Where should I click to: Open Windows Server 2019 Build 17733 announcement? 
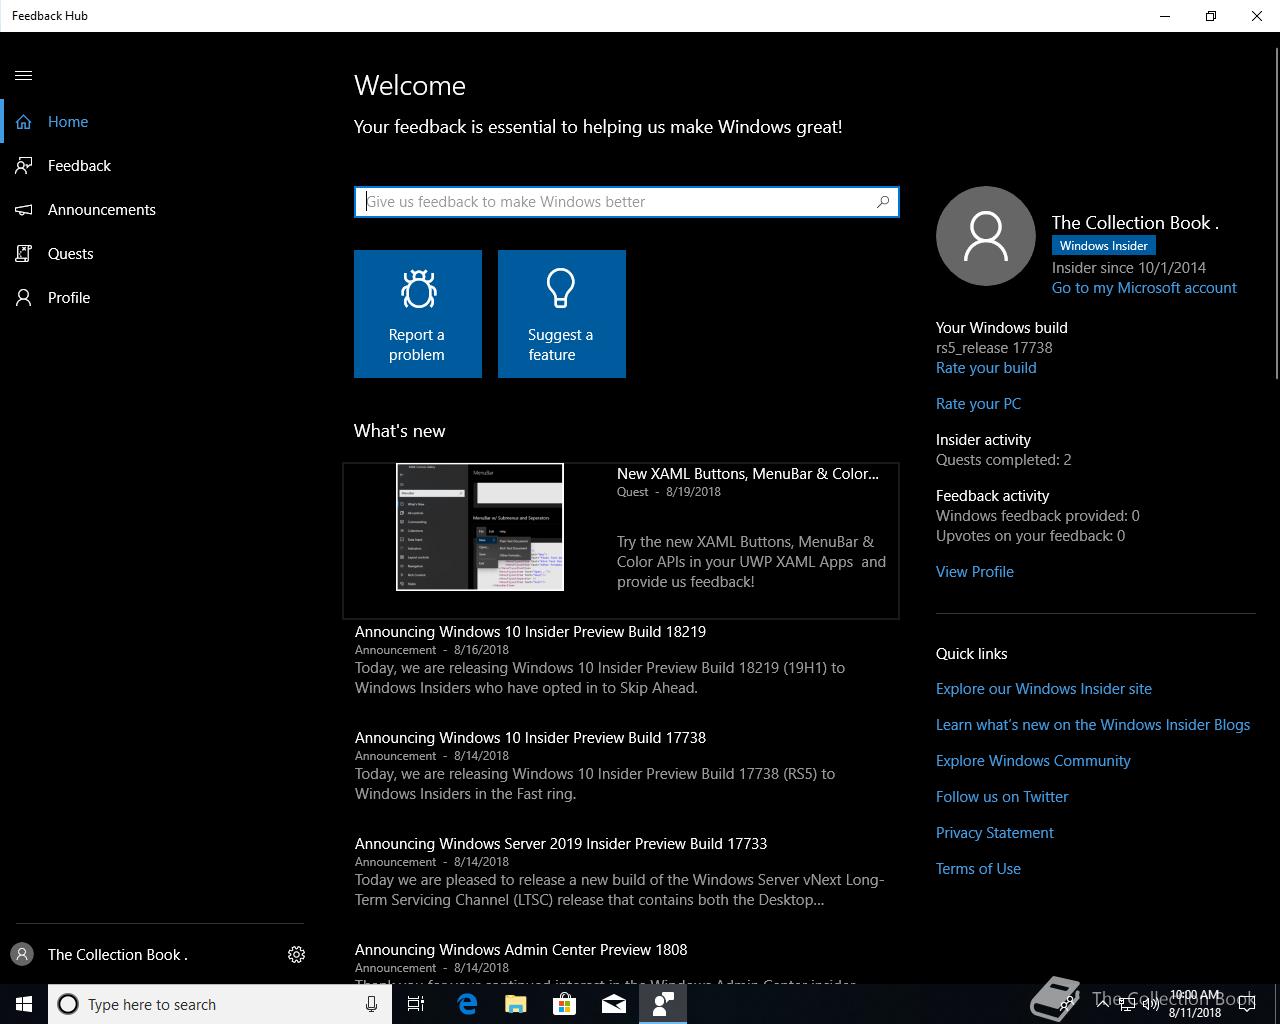[x=561, y=844]
